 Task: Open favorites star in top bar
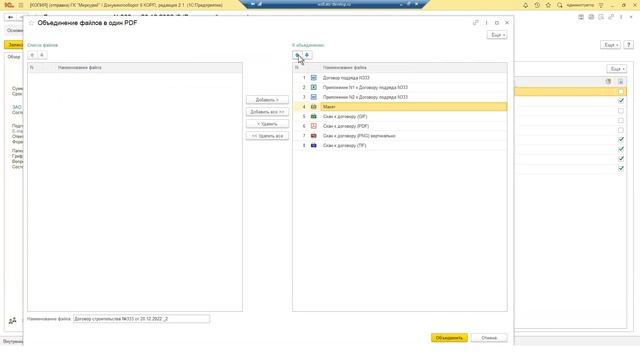pyautogui.click(x=548, y=5)
